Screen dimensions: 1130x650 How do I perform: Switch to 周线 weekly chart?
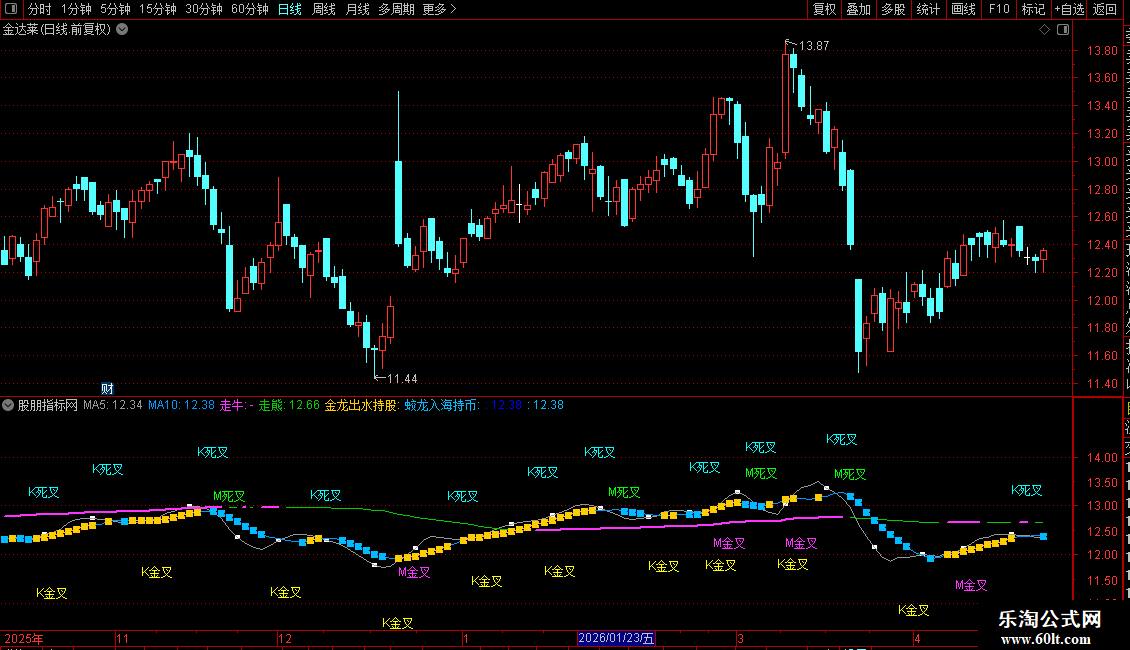pyautogui.click(x=324, y=9)
